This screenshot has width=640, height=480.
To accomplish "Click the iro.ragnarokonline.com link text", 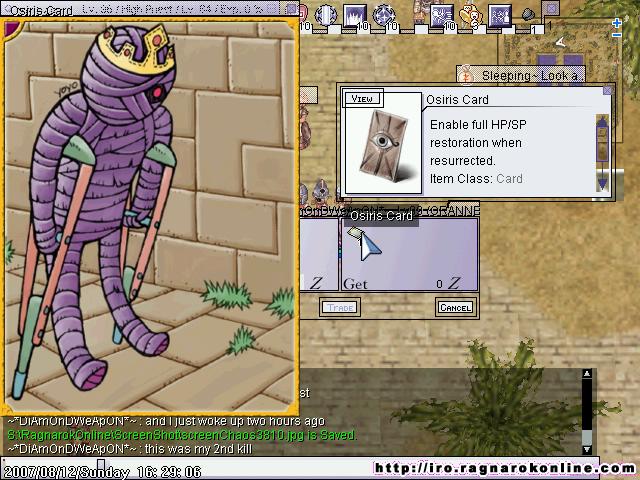I will [x=505, y=468].
